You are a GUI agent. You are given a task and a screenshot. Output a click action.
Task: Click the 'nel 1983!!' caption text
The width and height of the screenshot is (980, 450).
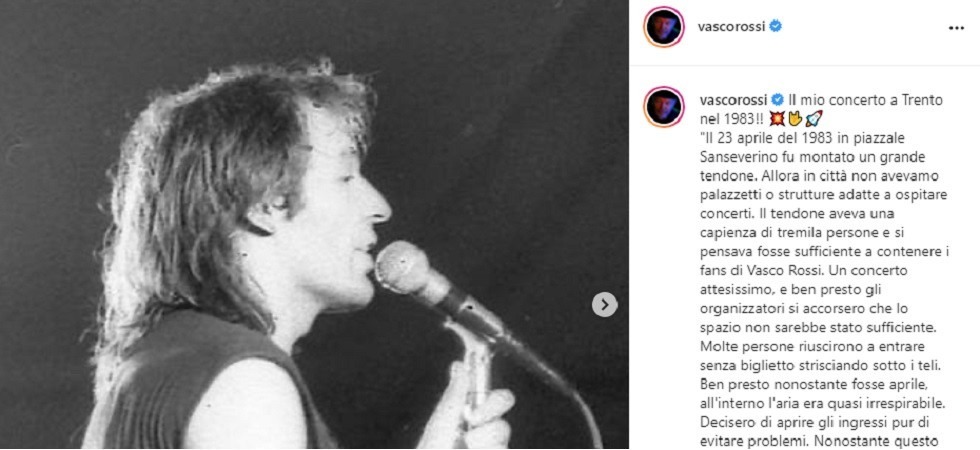click(x=722, y=118)
